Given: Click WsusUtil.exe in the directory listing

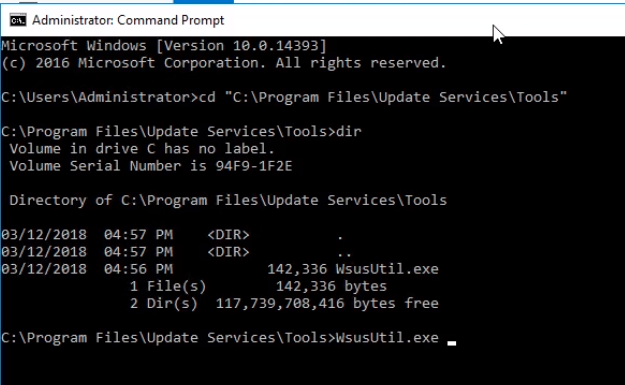Looking at the screenshot, I should coord(387,269).
